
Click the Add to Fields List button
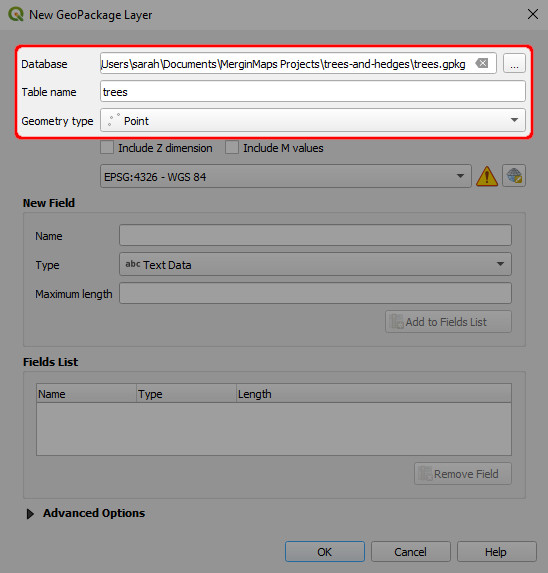(448, 322)
